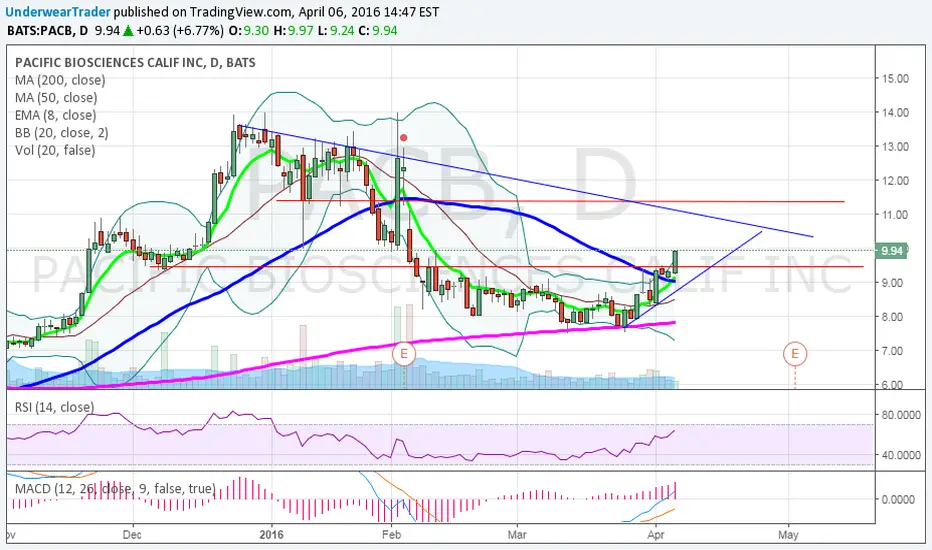Click the red dot above February candle

tap(404, 138)
